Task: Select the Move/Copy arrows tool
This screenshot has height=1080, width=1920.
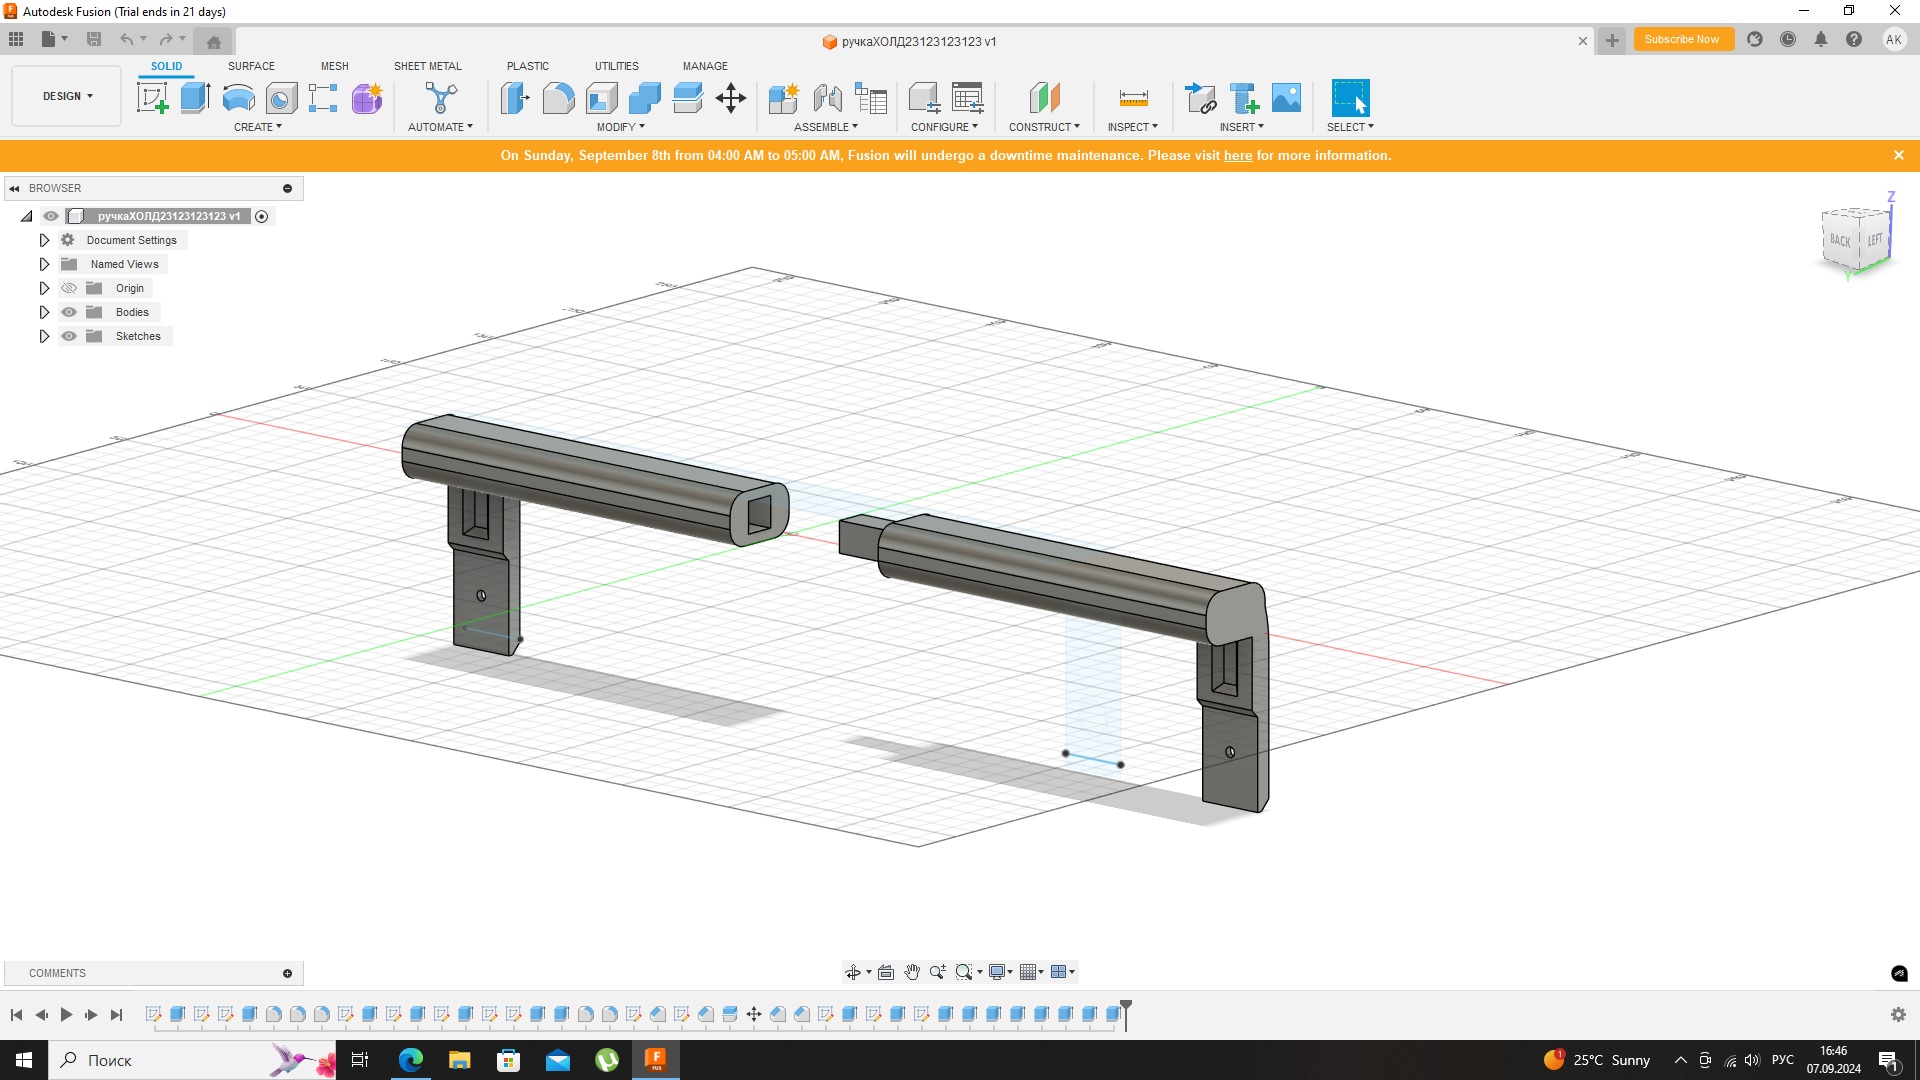Action: click(x=731, y=98)
